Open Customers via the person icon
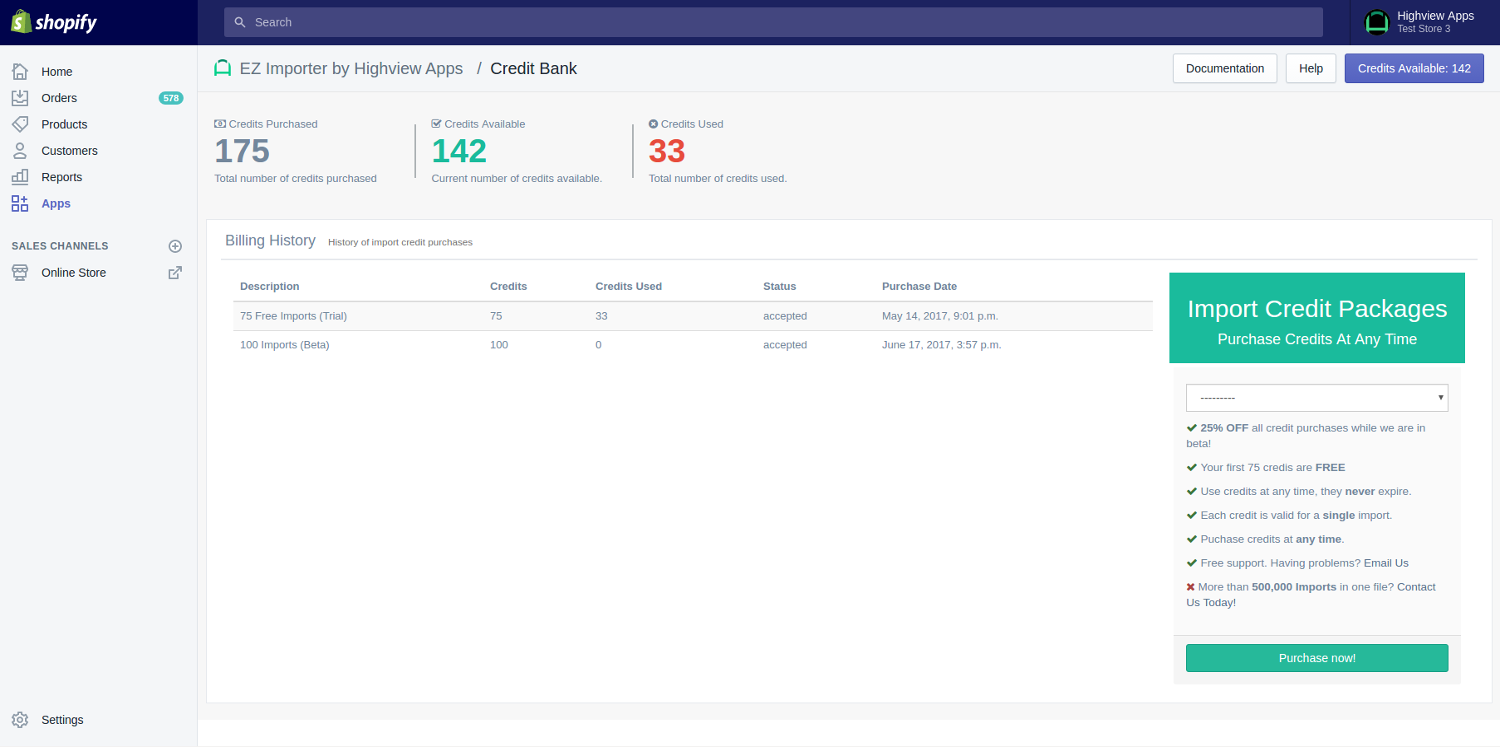This screenshot has width=1500, height=747. point(21,150)
